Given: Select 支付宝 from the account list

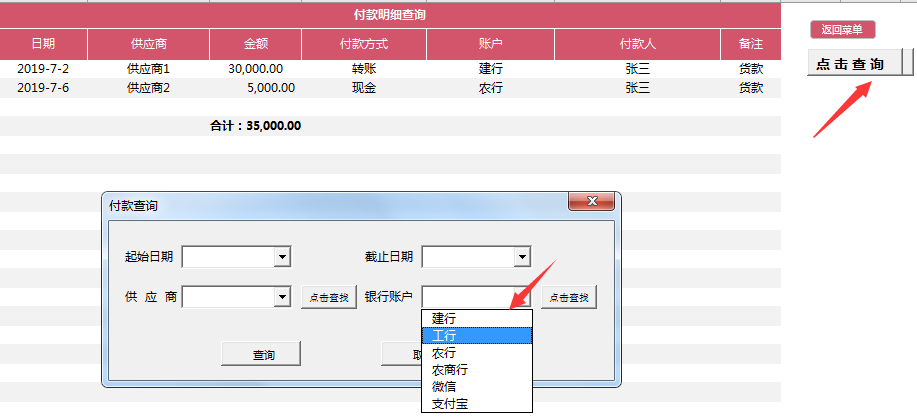Looking at the screenshot, I should pos(477,404).
